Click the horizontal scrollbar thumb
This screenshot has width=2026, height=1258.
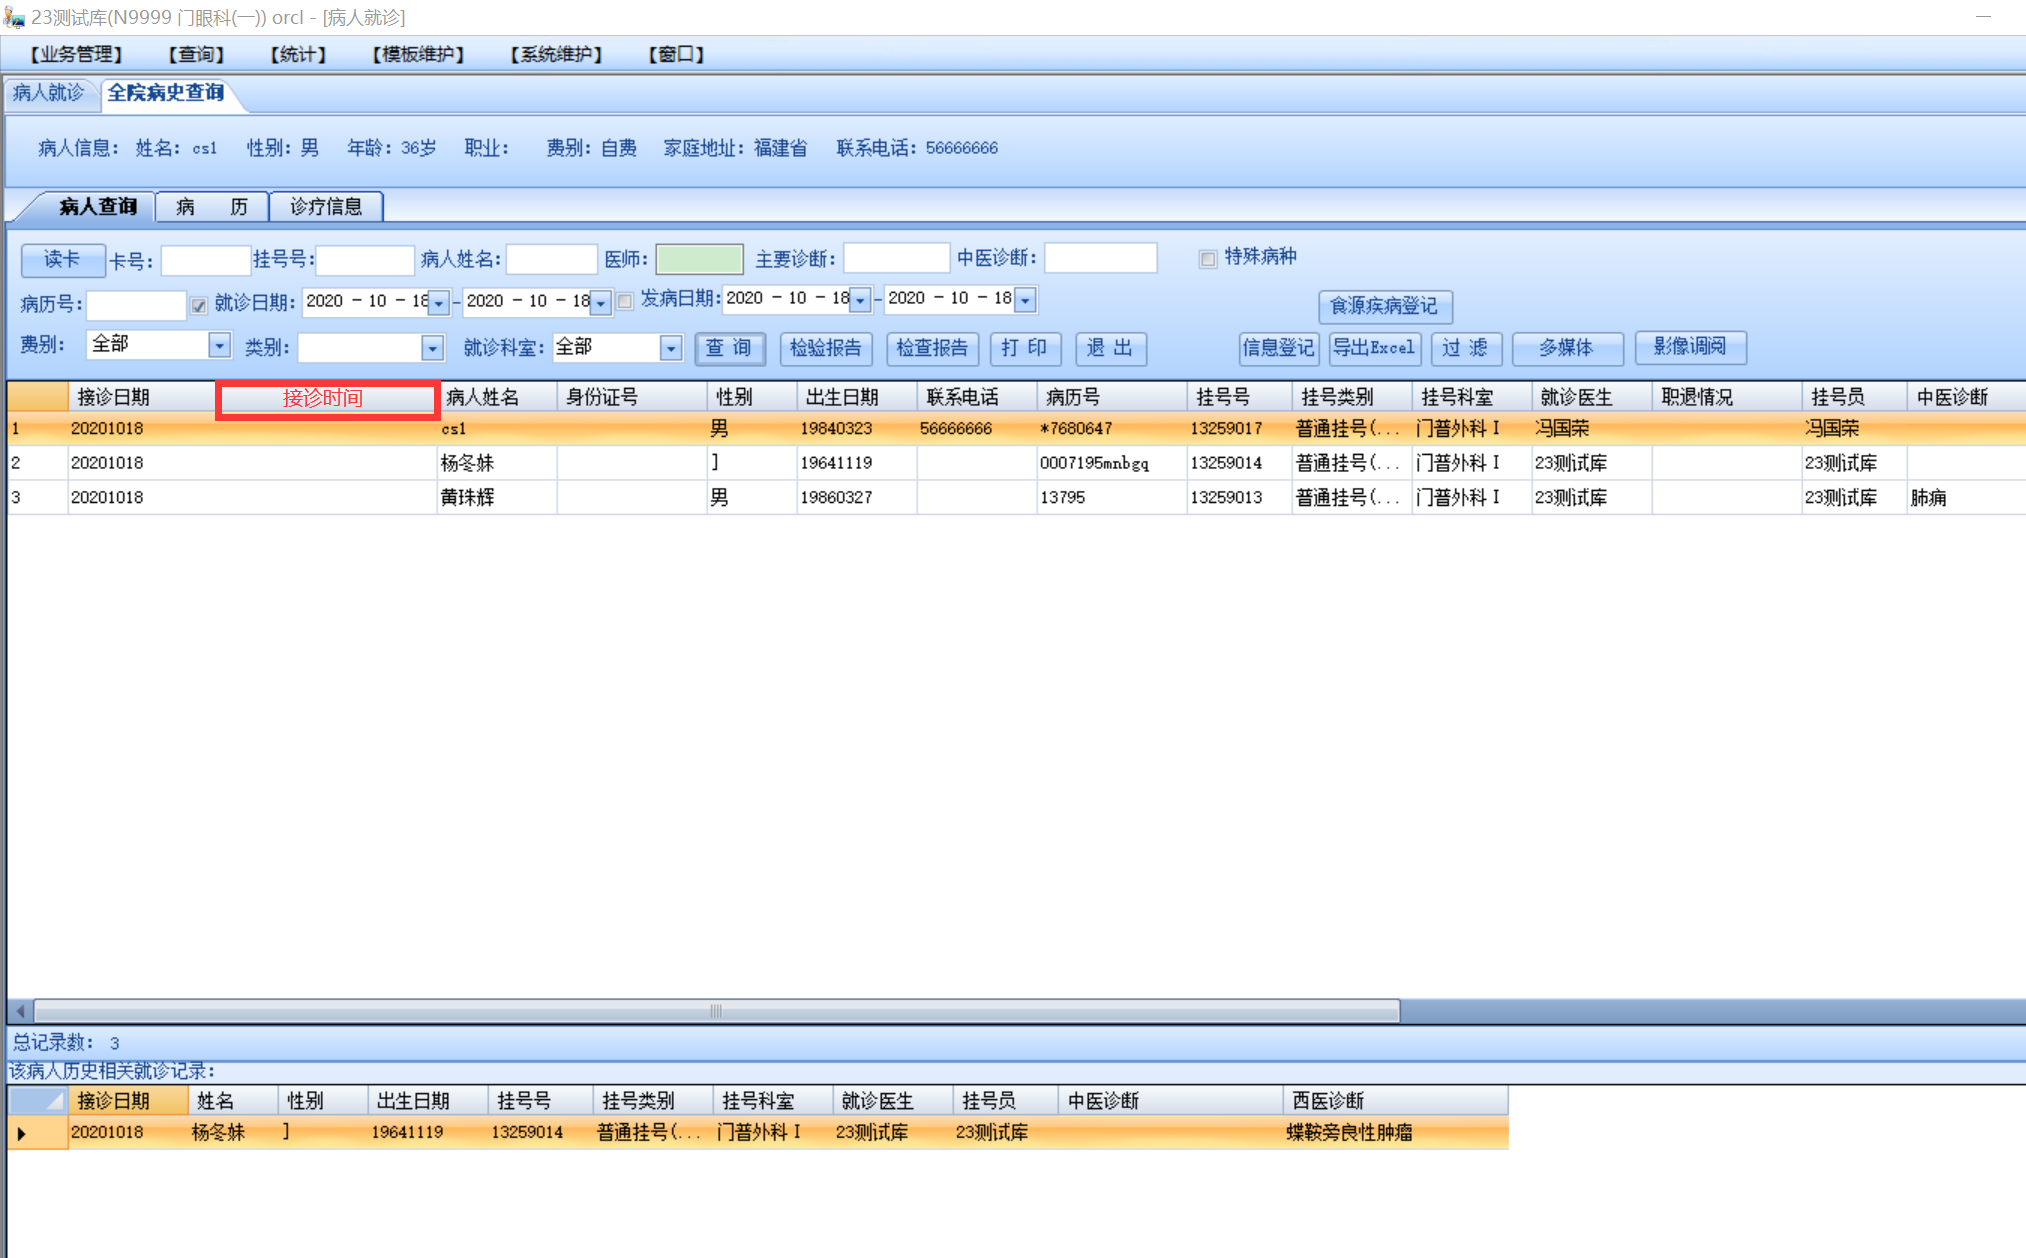click(716, 1011)
